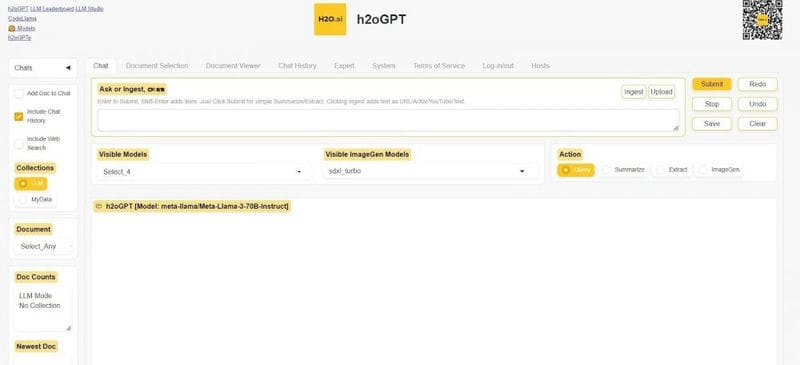This screenshot has height=365, width=800.
Task: Enable Include Web Search checkbox
Action: [x=19, y=143]
